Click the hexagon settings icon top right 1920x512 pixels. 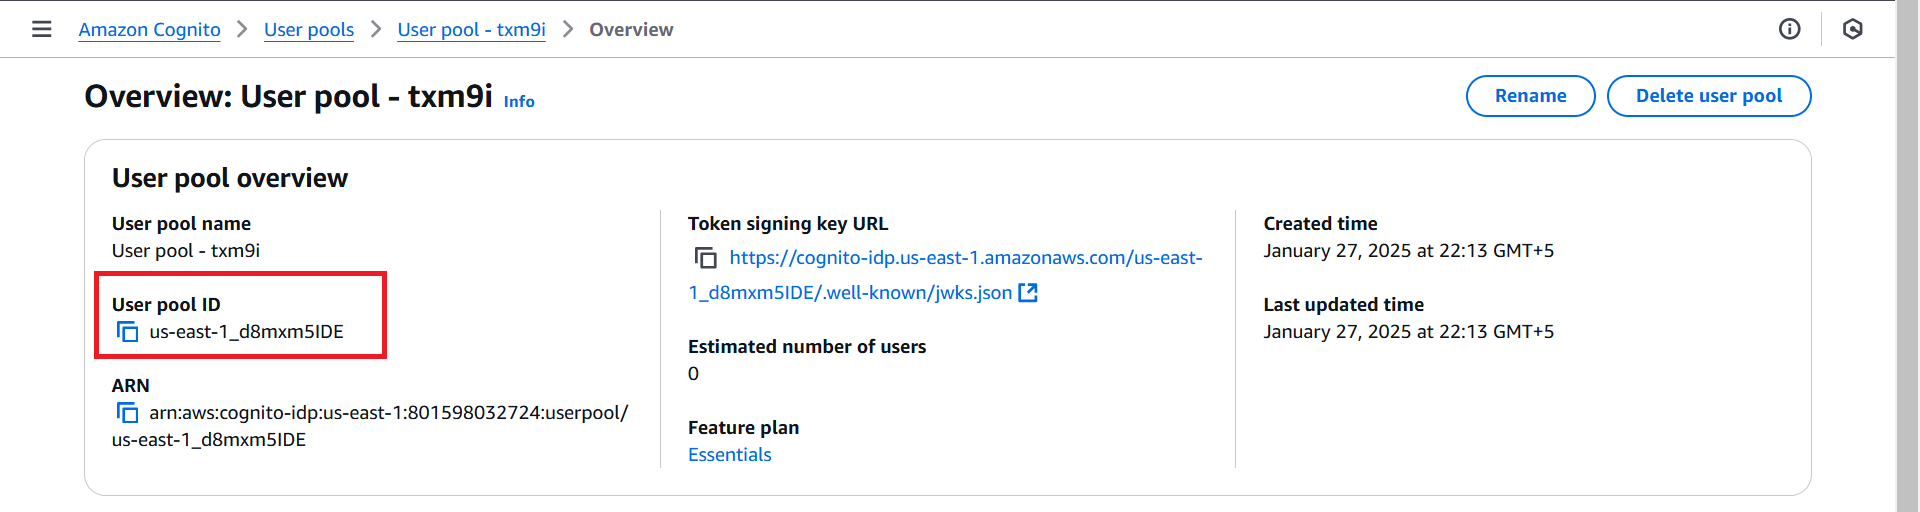[1853, 29]
